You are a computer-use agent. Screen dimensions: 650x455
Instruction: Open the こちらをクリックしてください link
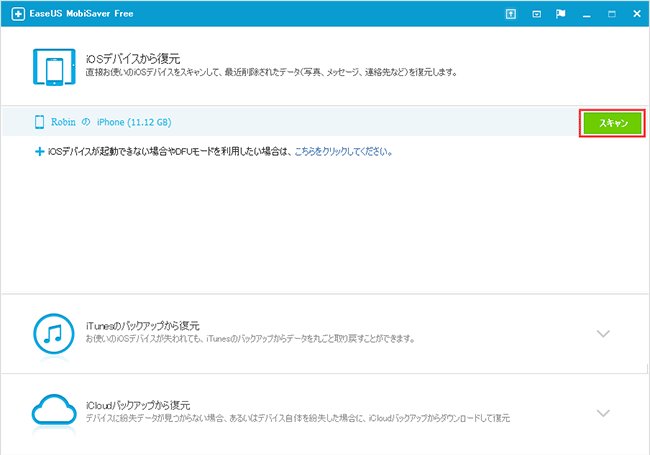click(343, 152)
